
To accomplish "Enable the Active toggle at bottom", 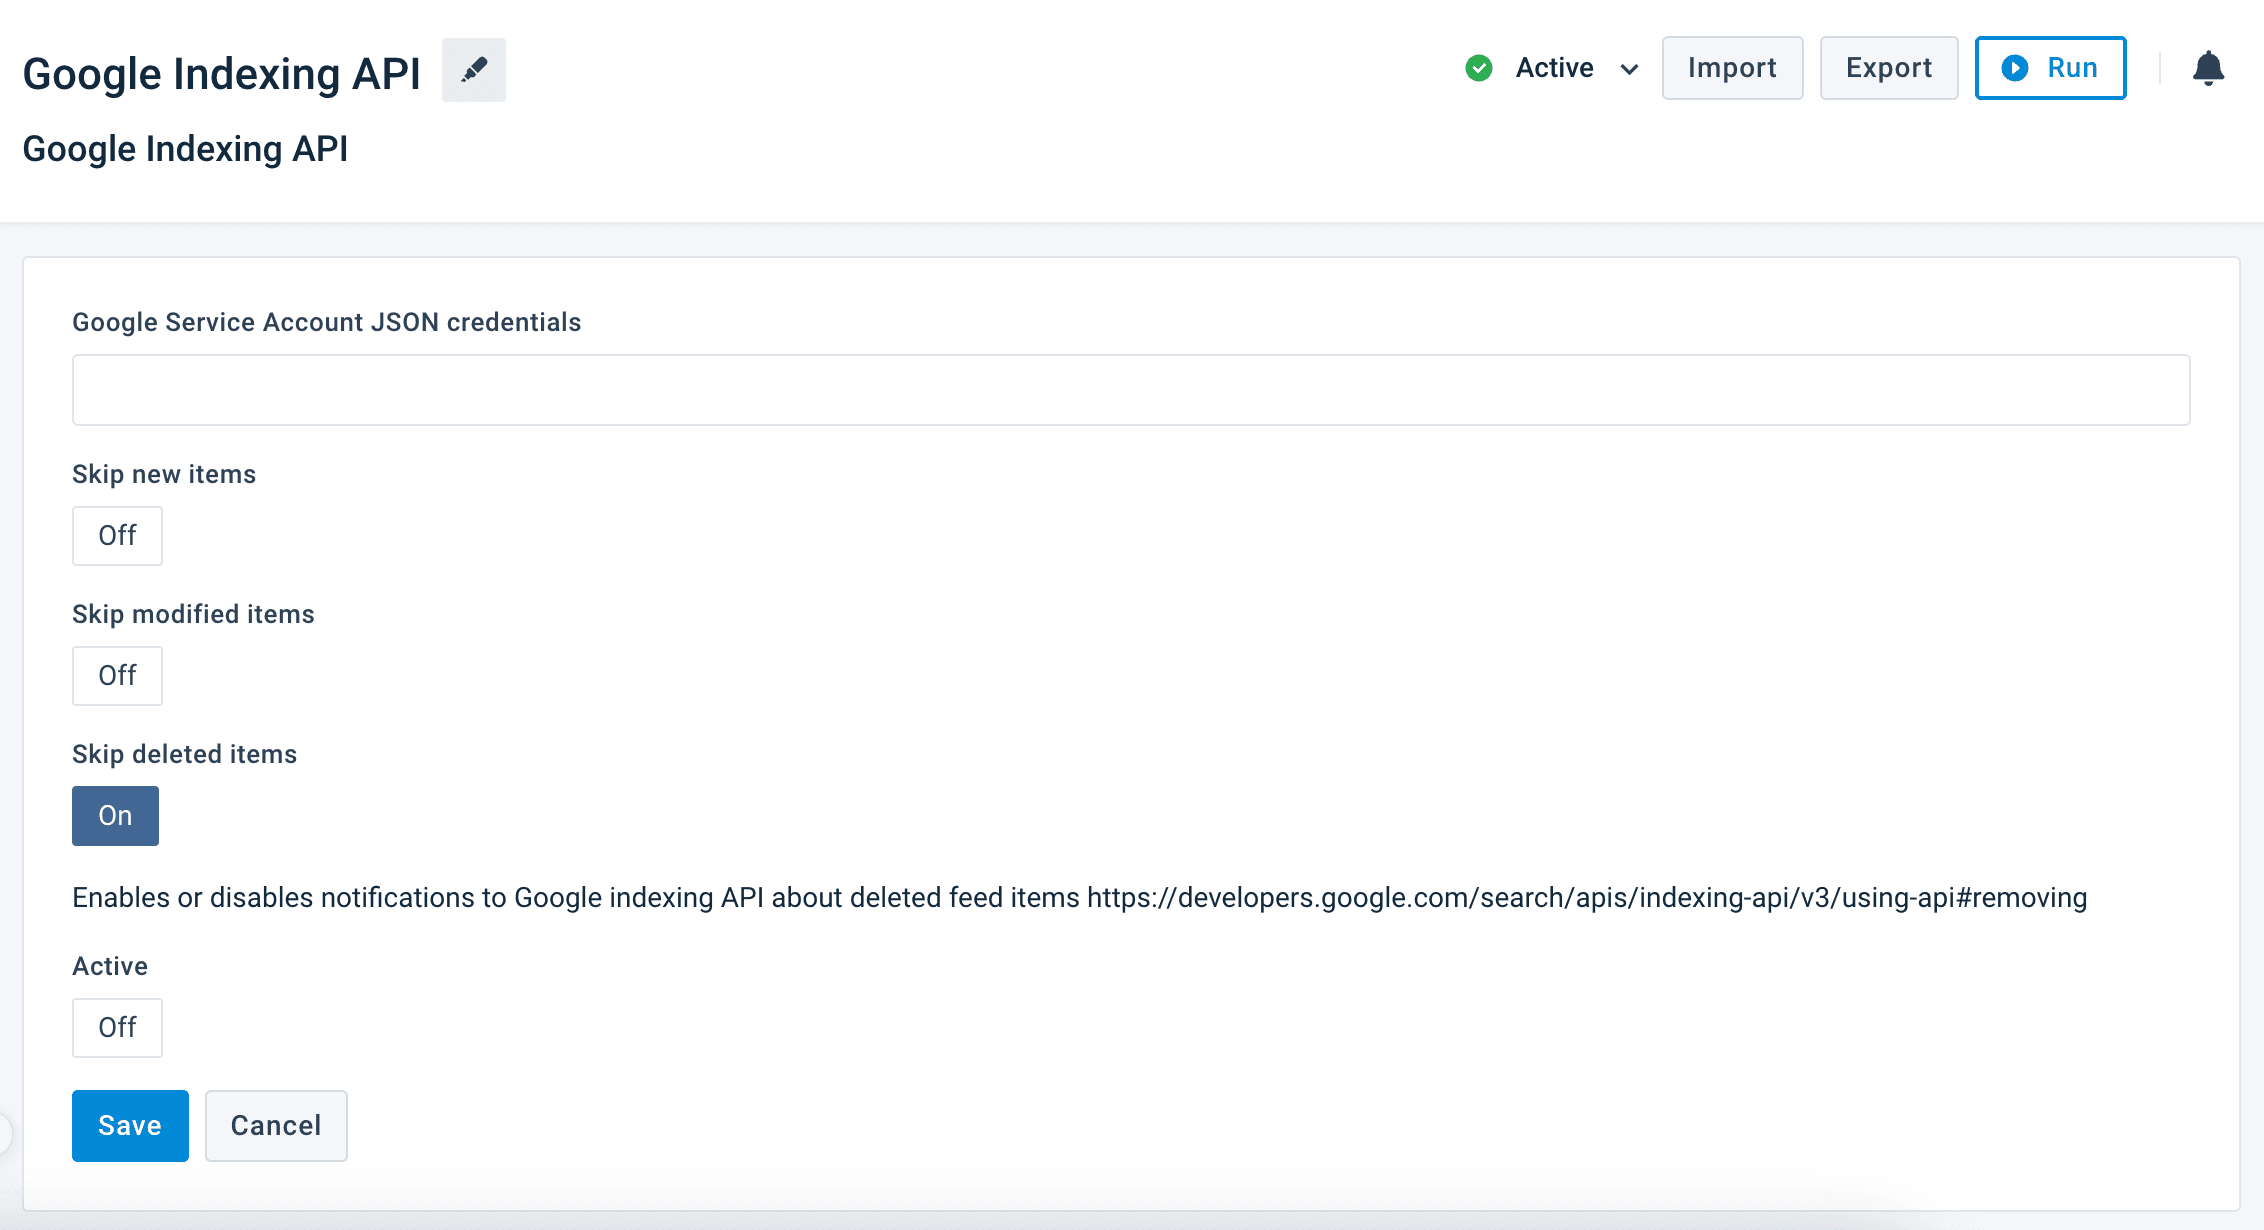I will (x=117, y=1028).
